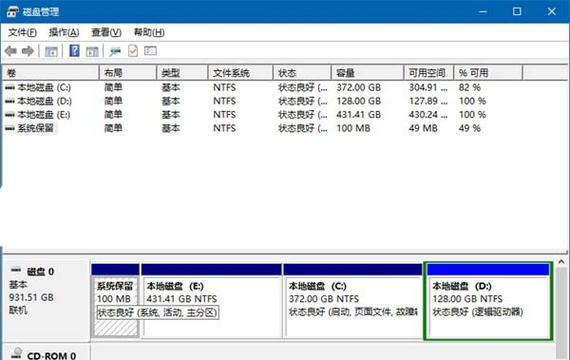
Task: Open the 操作(A) menu
Action: (64, 32)
